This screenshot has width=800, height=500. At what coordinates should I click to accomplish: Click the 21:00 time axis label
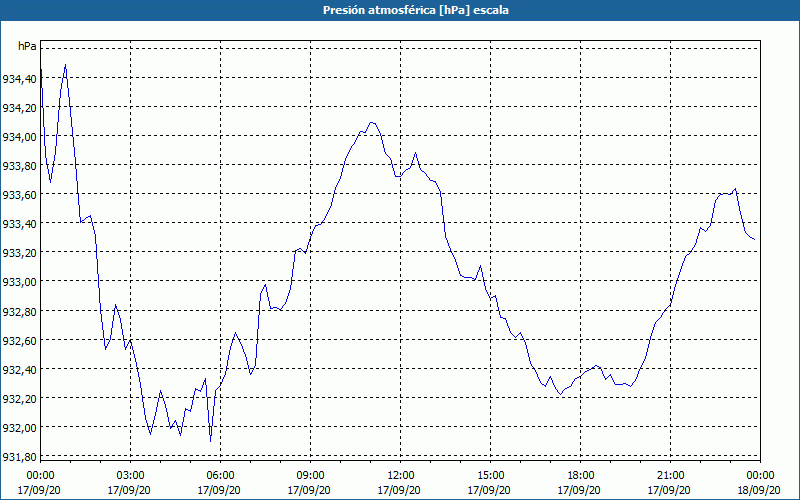670,476
